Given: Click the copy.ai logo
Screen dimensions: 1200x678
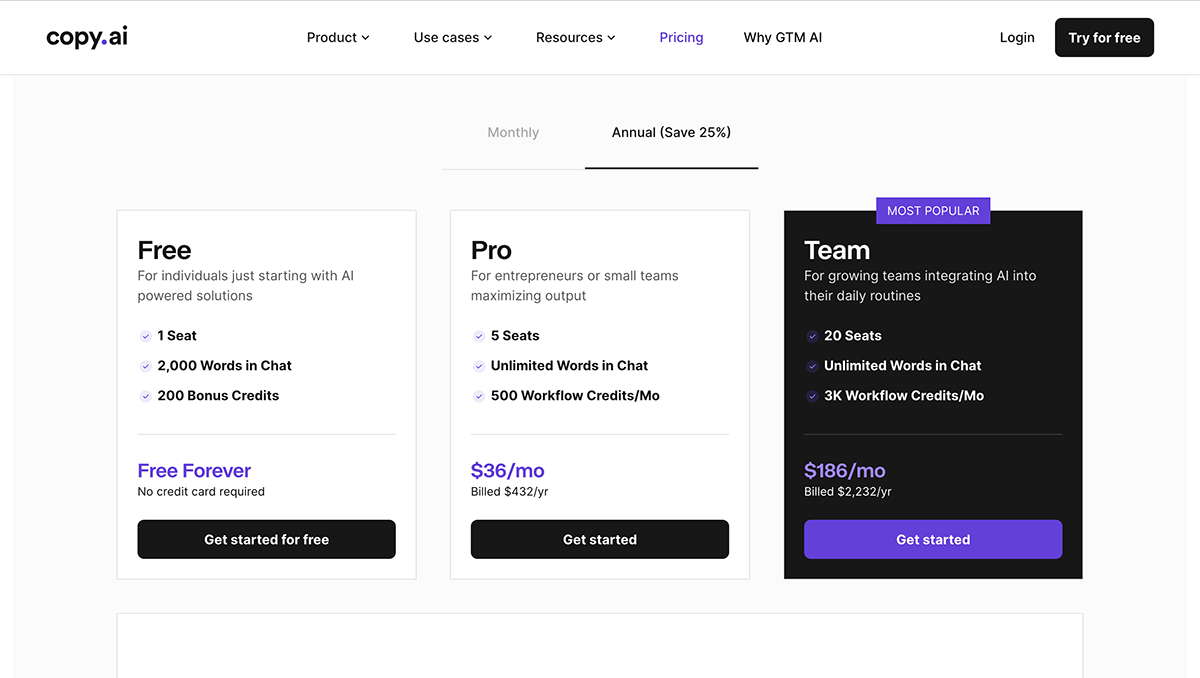Looking at the screenshot, I should click(87, 37).
